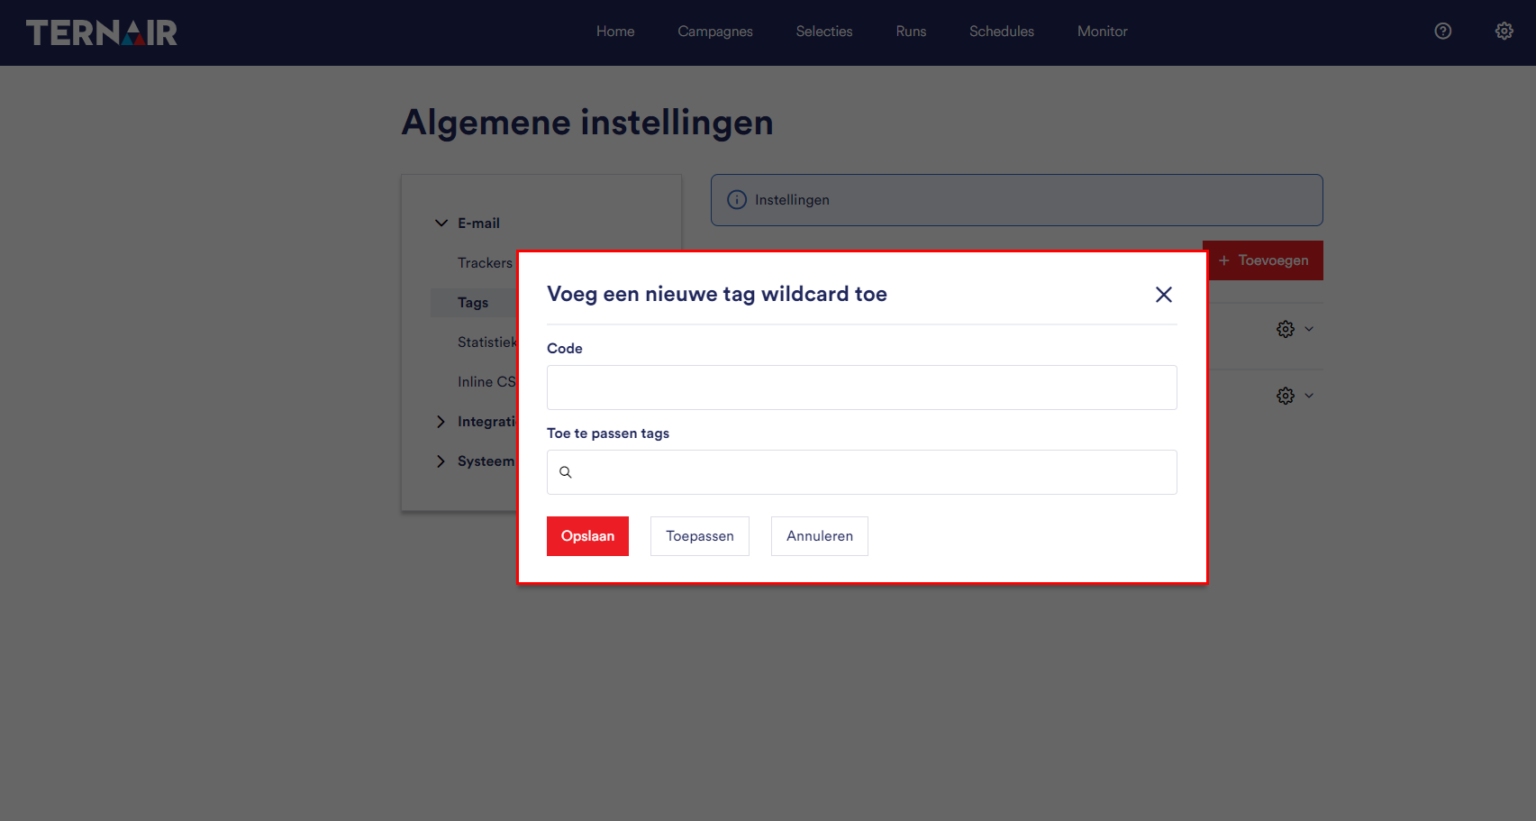The height and width of the screenshot is (821, 1536).
Task: Click the Toevoegen button
Action: click(1266, 260)
